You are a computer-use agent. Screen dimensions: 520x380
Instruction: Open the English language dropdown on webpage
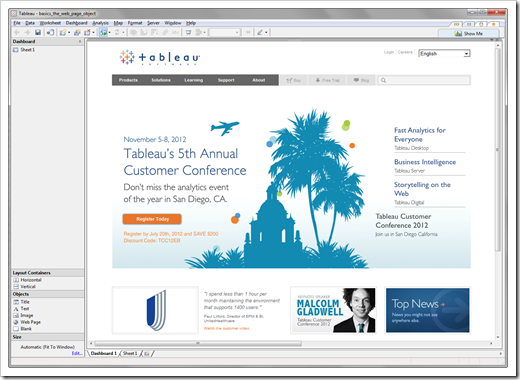pyautogui.click(x=444, y=53)
